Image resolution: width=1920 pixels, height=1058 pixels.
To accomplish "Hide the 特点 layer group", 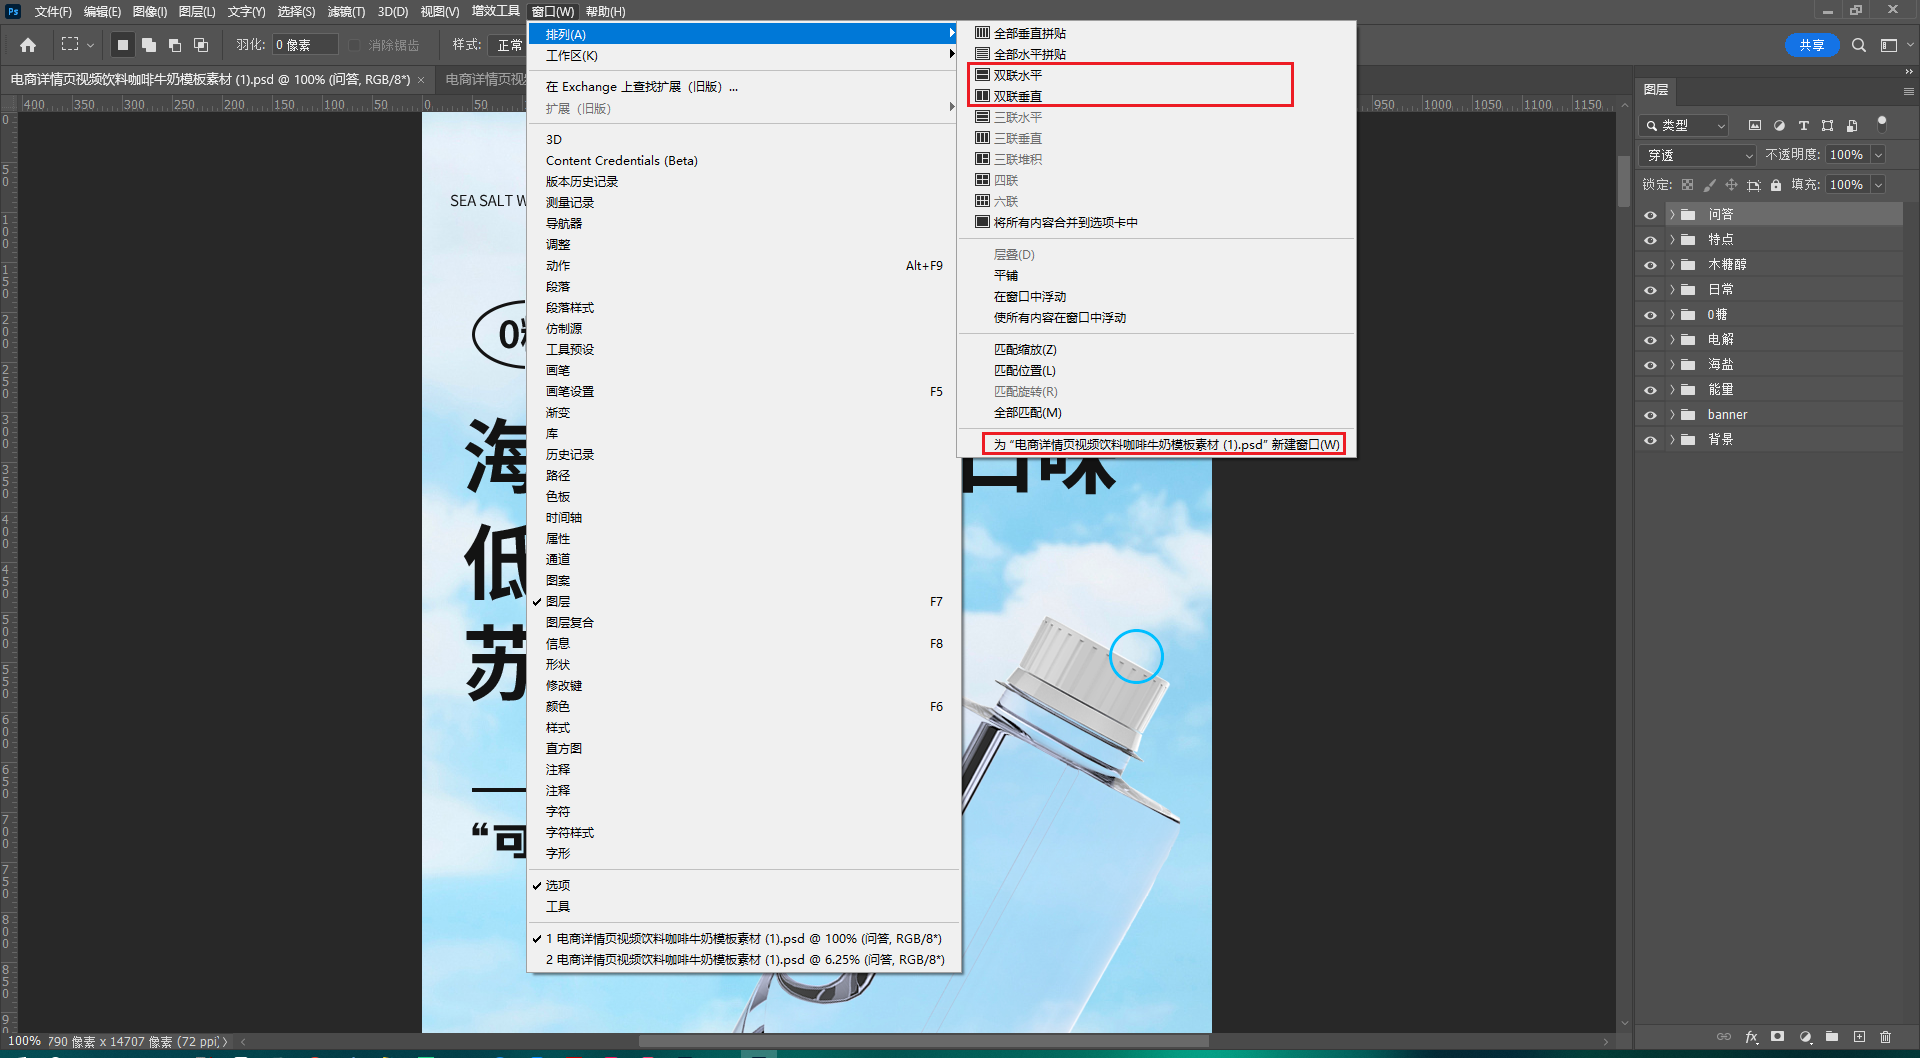I will point(1650,240).
